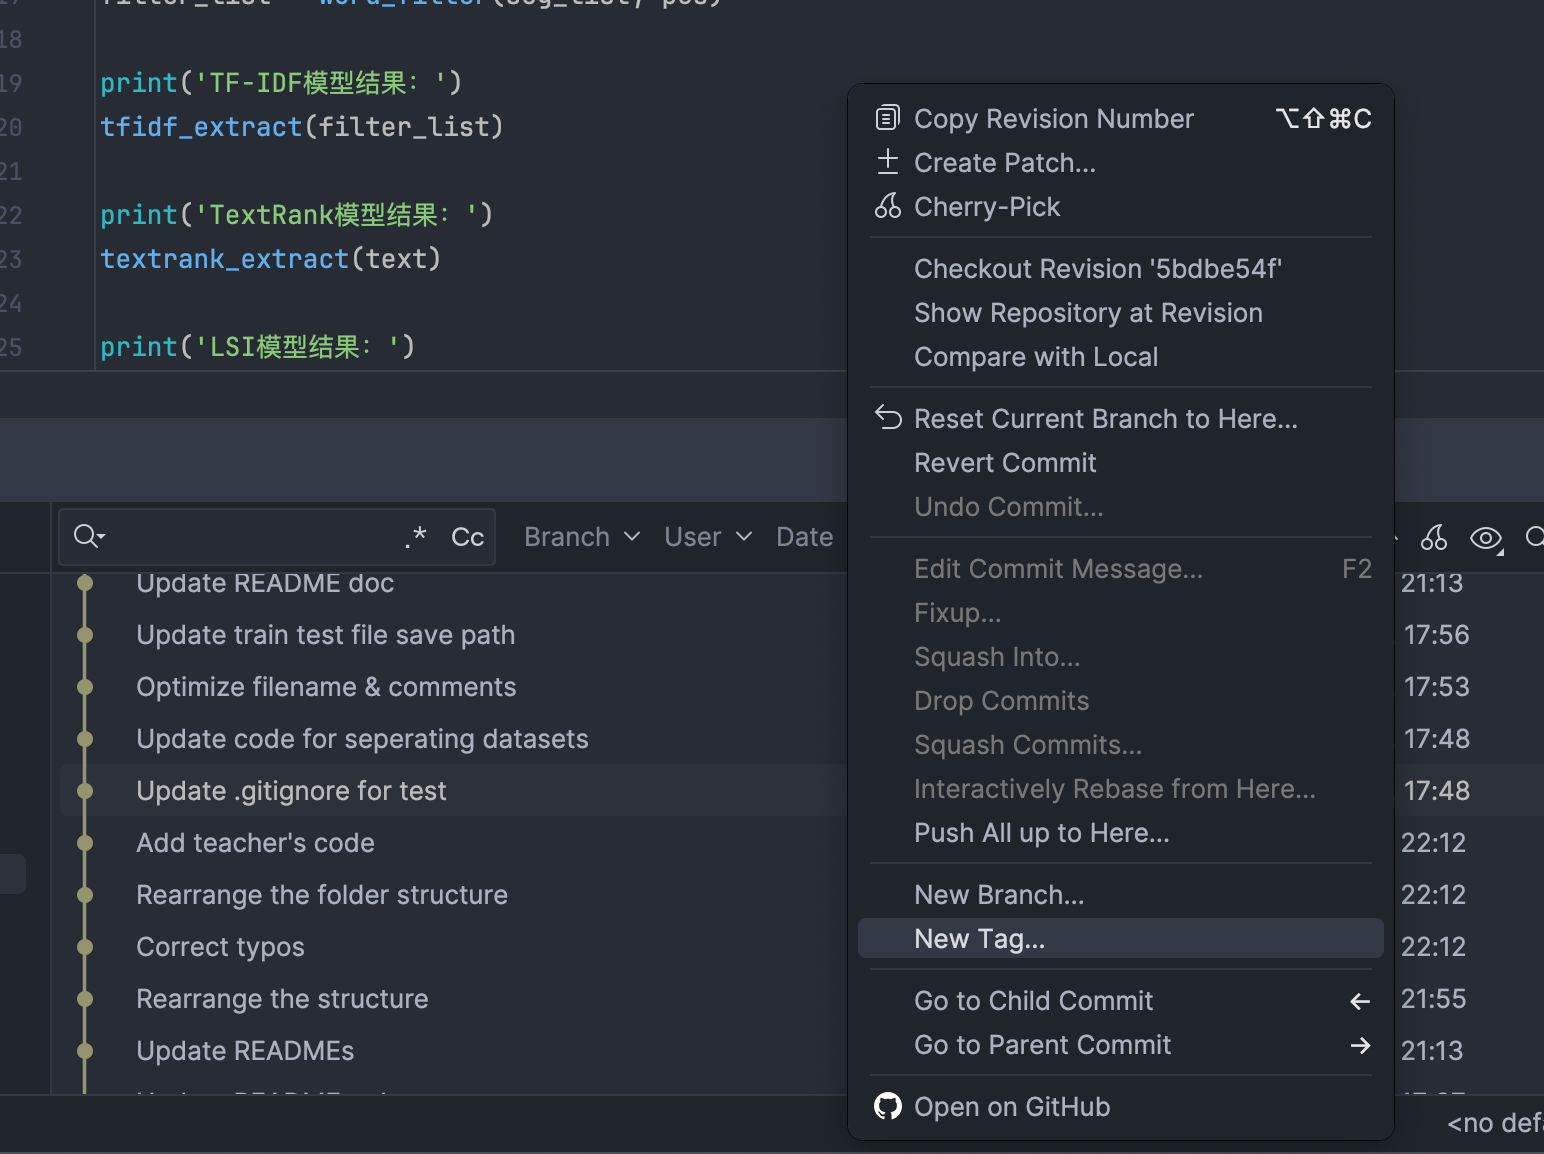Click the magnifier icon in the search field
1544x1154 pixels.
(x=84, y=536)
